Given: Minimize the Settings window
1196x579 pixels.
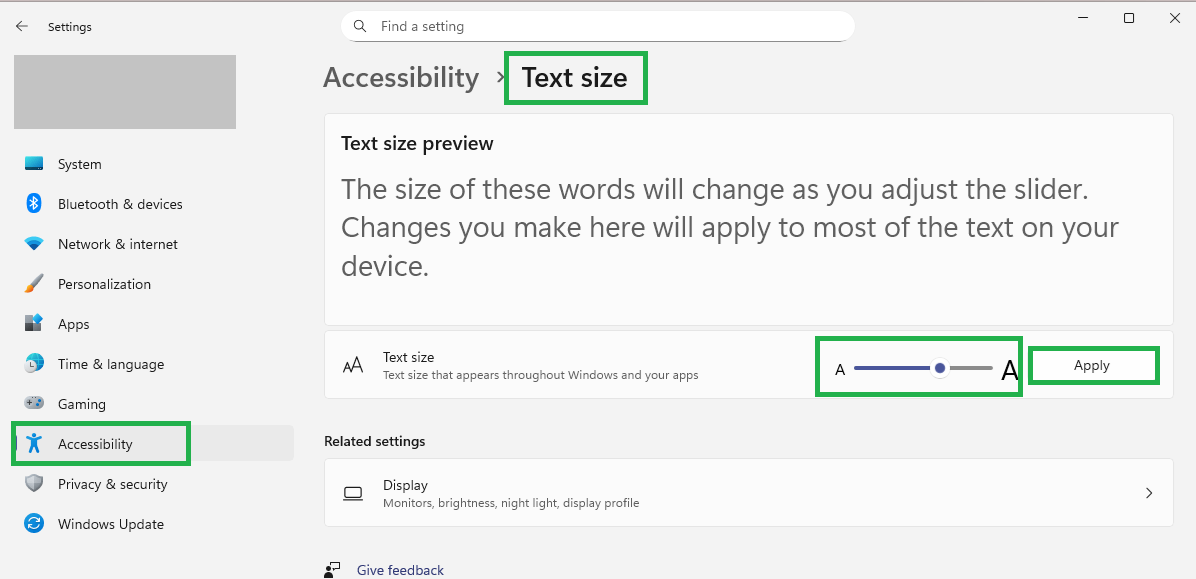Looking at the screenshot, I should pyautogui.click(x=1083, y=18).
